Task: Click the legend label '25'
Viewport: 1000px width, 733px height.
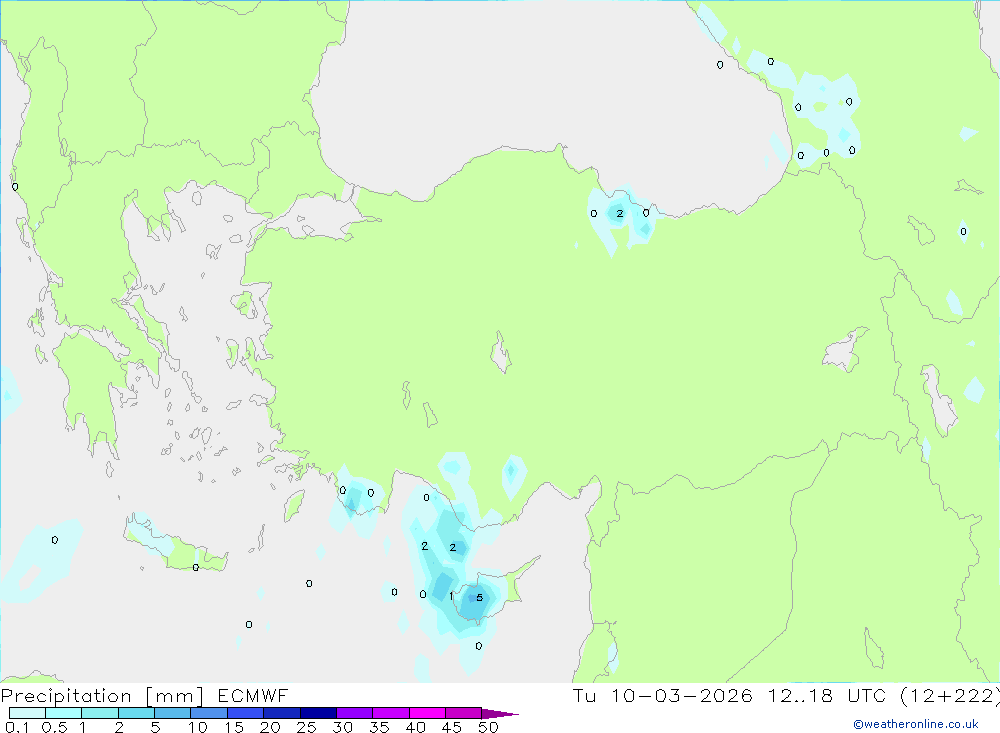Action: pyautogui.click(x=306, y=727)
